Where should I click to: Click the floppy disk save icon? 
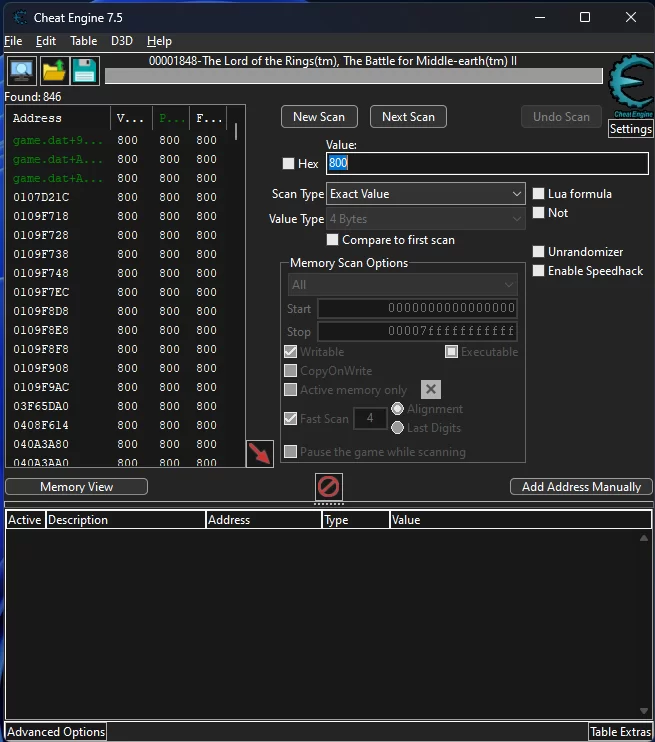click(x=85, y=71)
